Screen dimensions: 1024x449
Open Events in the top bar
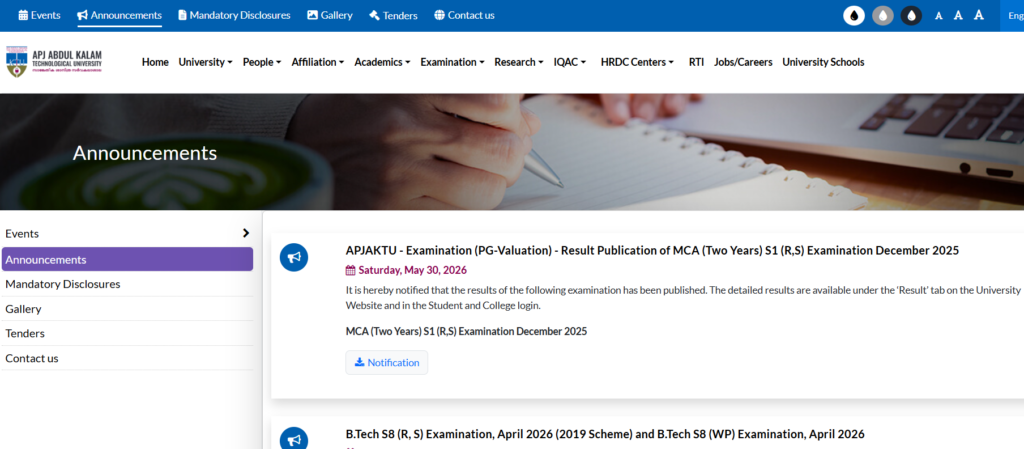point(39,15)
